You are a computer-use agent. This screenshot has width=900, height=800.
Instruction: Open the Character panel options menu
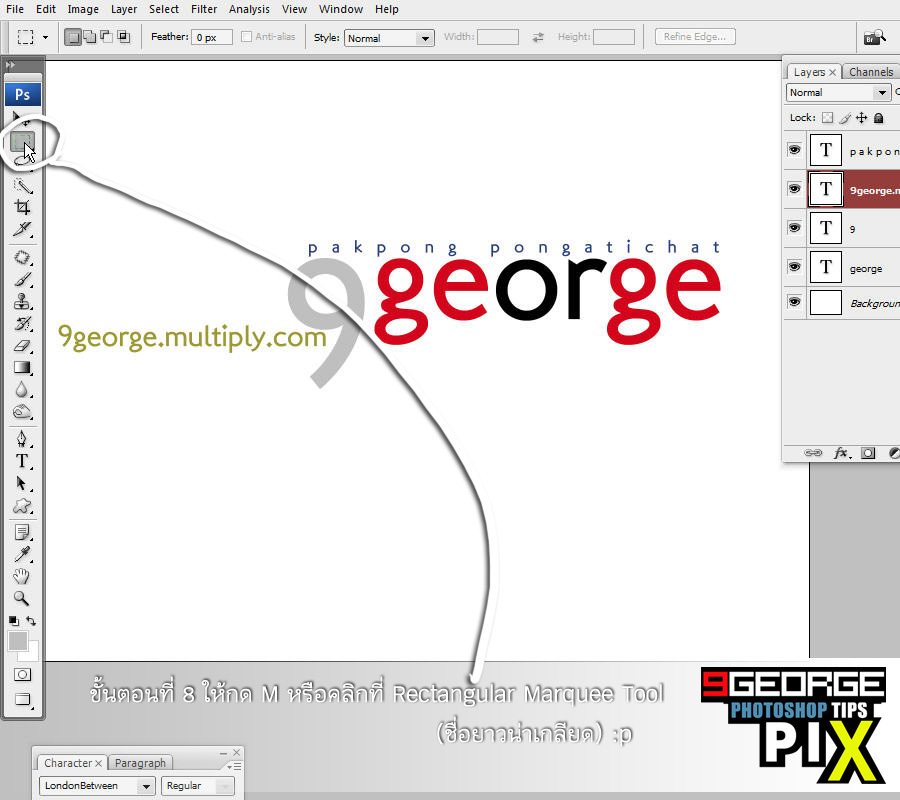(234, 766)
